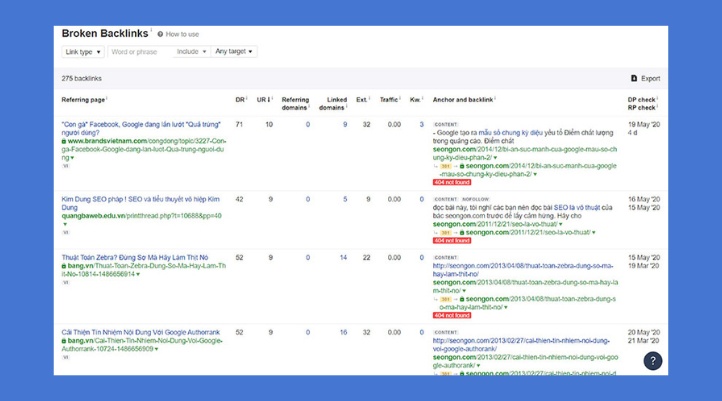Click lock icon beside bang.vn Zebra URL
Viewport: 722px width, 401px height.
tap(64, 266)
